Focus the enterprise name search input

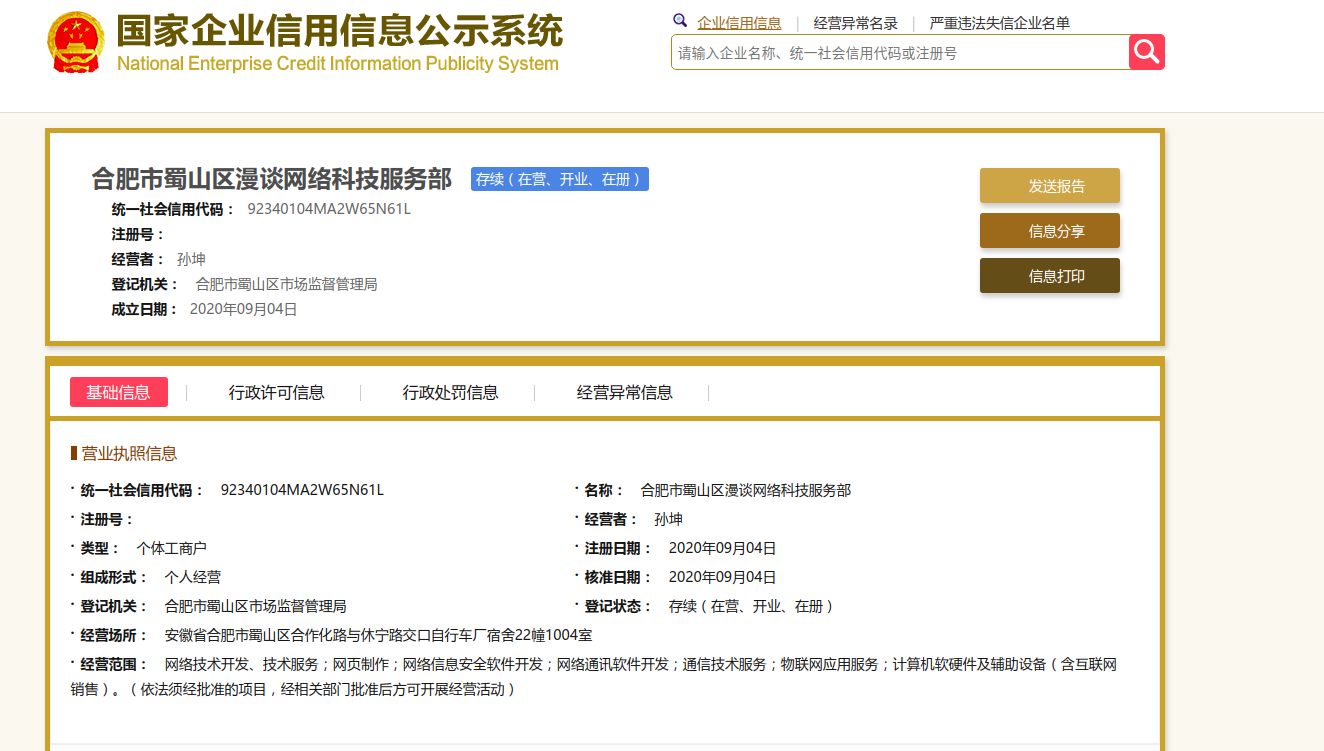pyautogui.click(x=900, y=52)
